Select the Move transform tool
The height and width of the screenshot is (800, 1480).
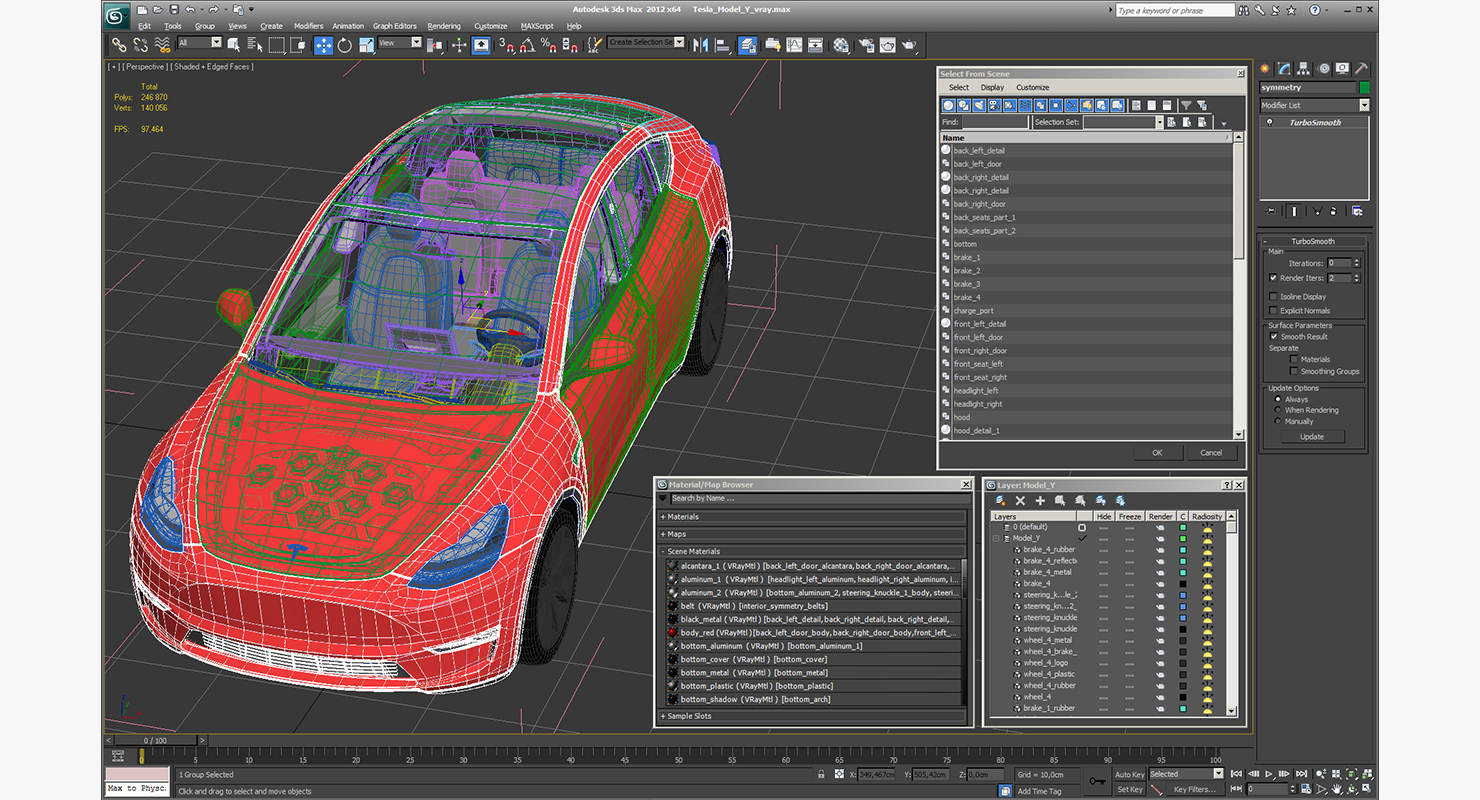point(323,45)
